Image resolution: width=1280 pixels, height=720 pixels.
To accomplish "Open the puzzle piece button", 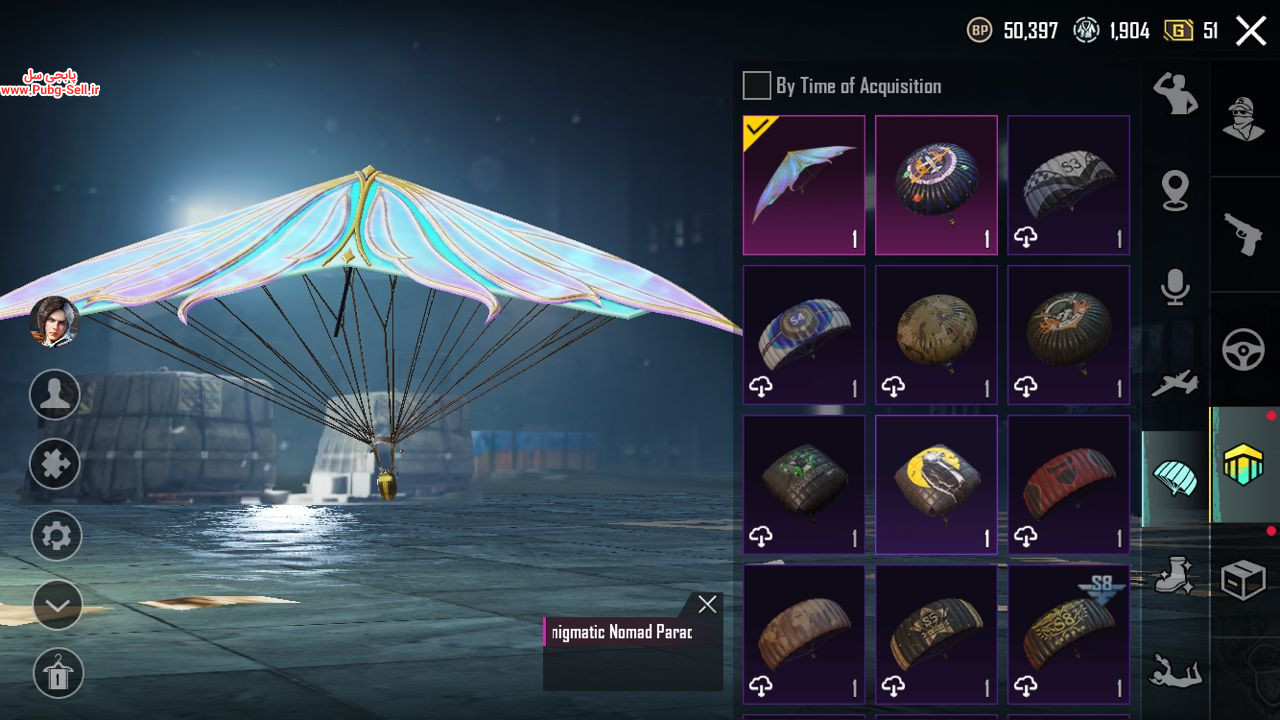I will click(x=56, y=464).
